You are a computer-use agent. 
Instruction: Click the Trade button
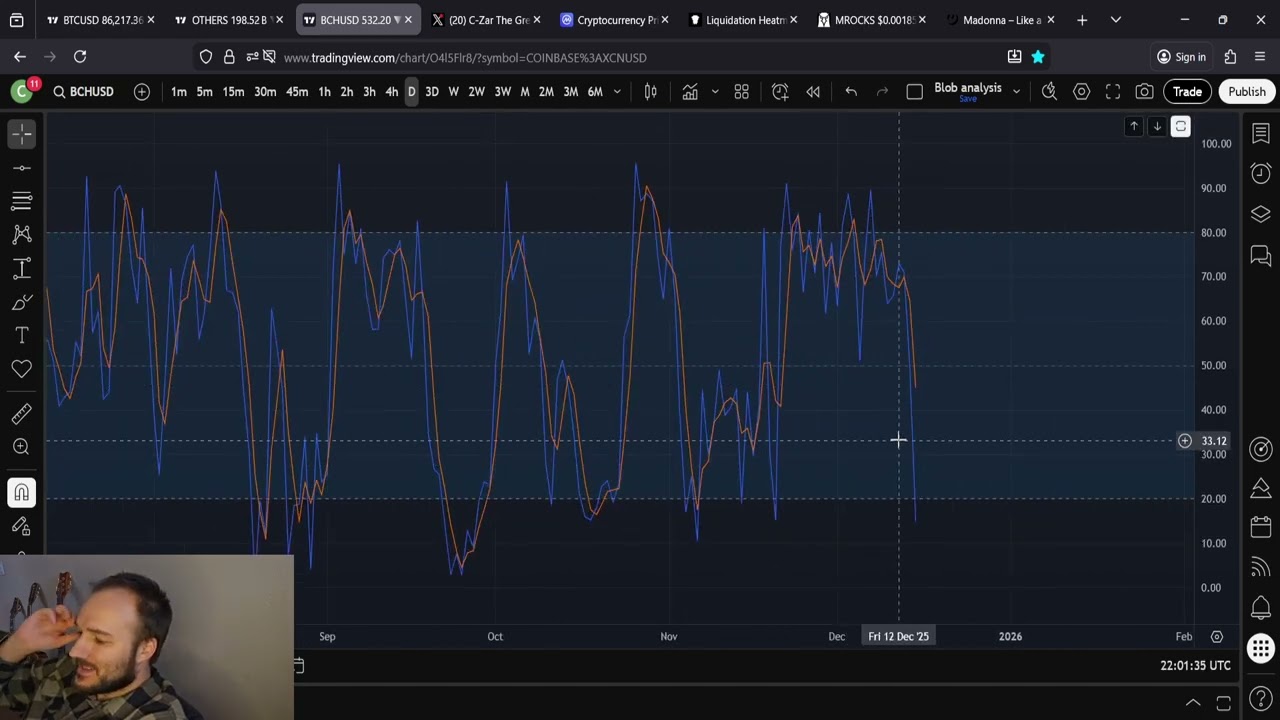click(x=1187, y=92)
